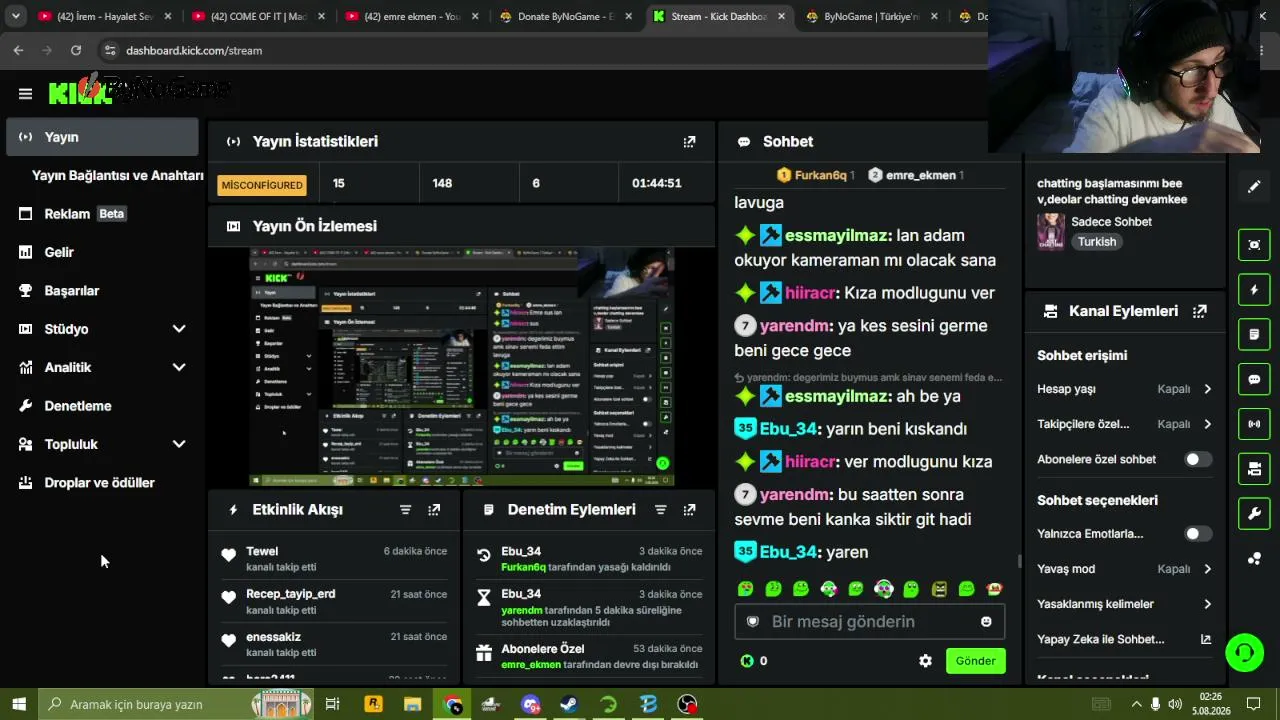Select Yayın in the left sidebar
Image resolution: width=1280 pixels, height=720 pixels.
point(103,137)
